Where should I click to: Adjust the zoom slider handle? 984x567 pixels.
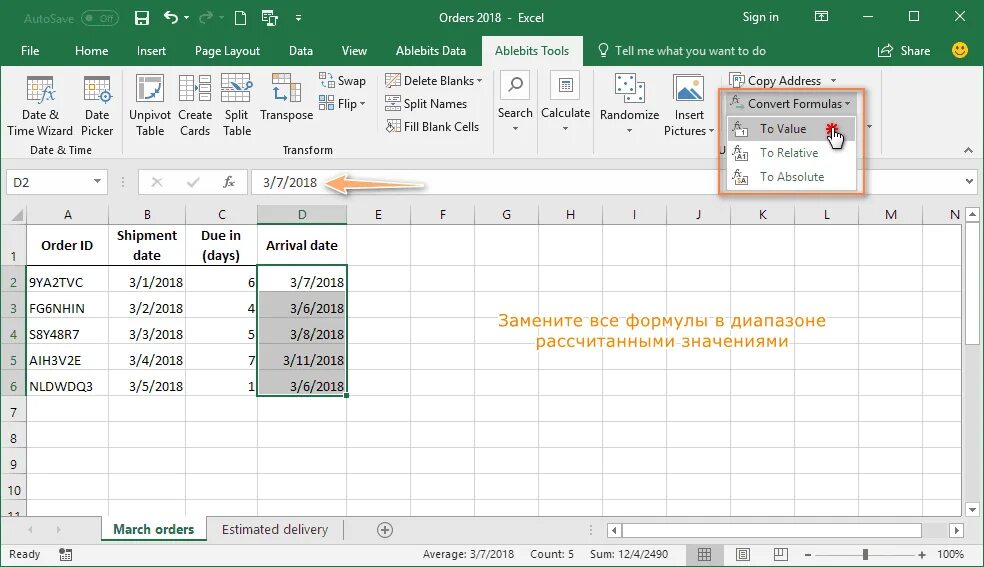(865, 554)
